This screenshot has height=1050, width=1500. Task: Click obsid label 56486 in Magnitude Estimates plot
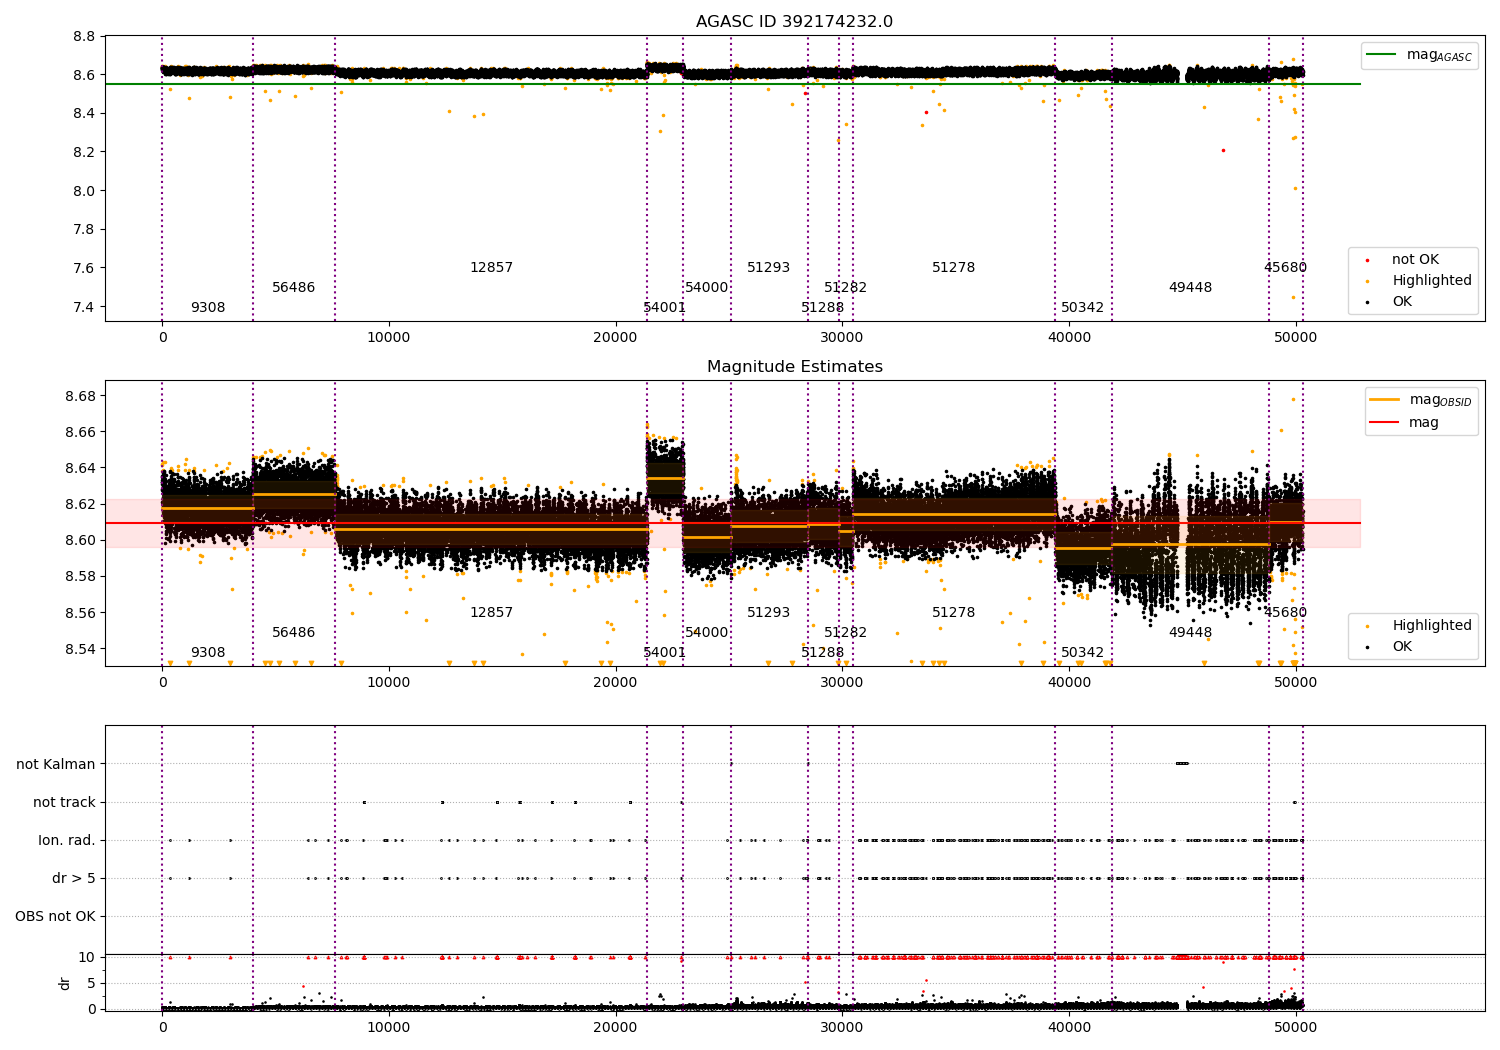tap(293, 633)
